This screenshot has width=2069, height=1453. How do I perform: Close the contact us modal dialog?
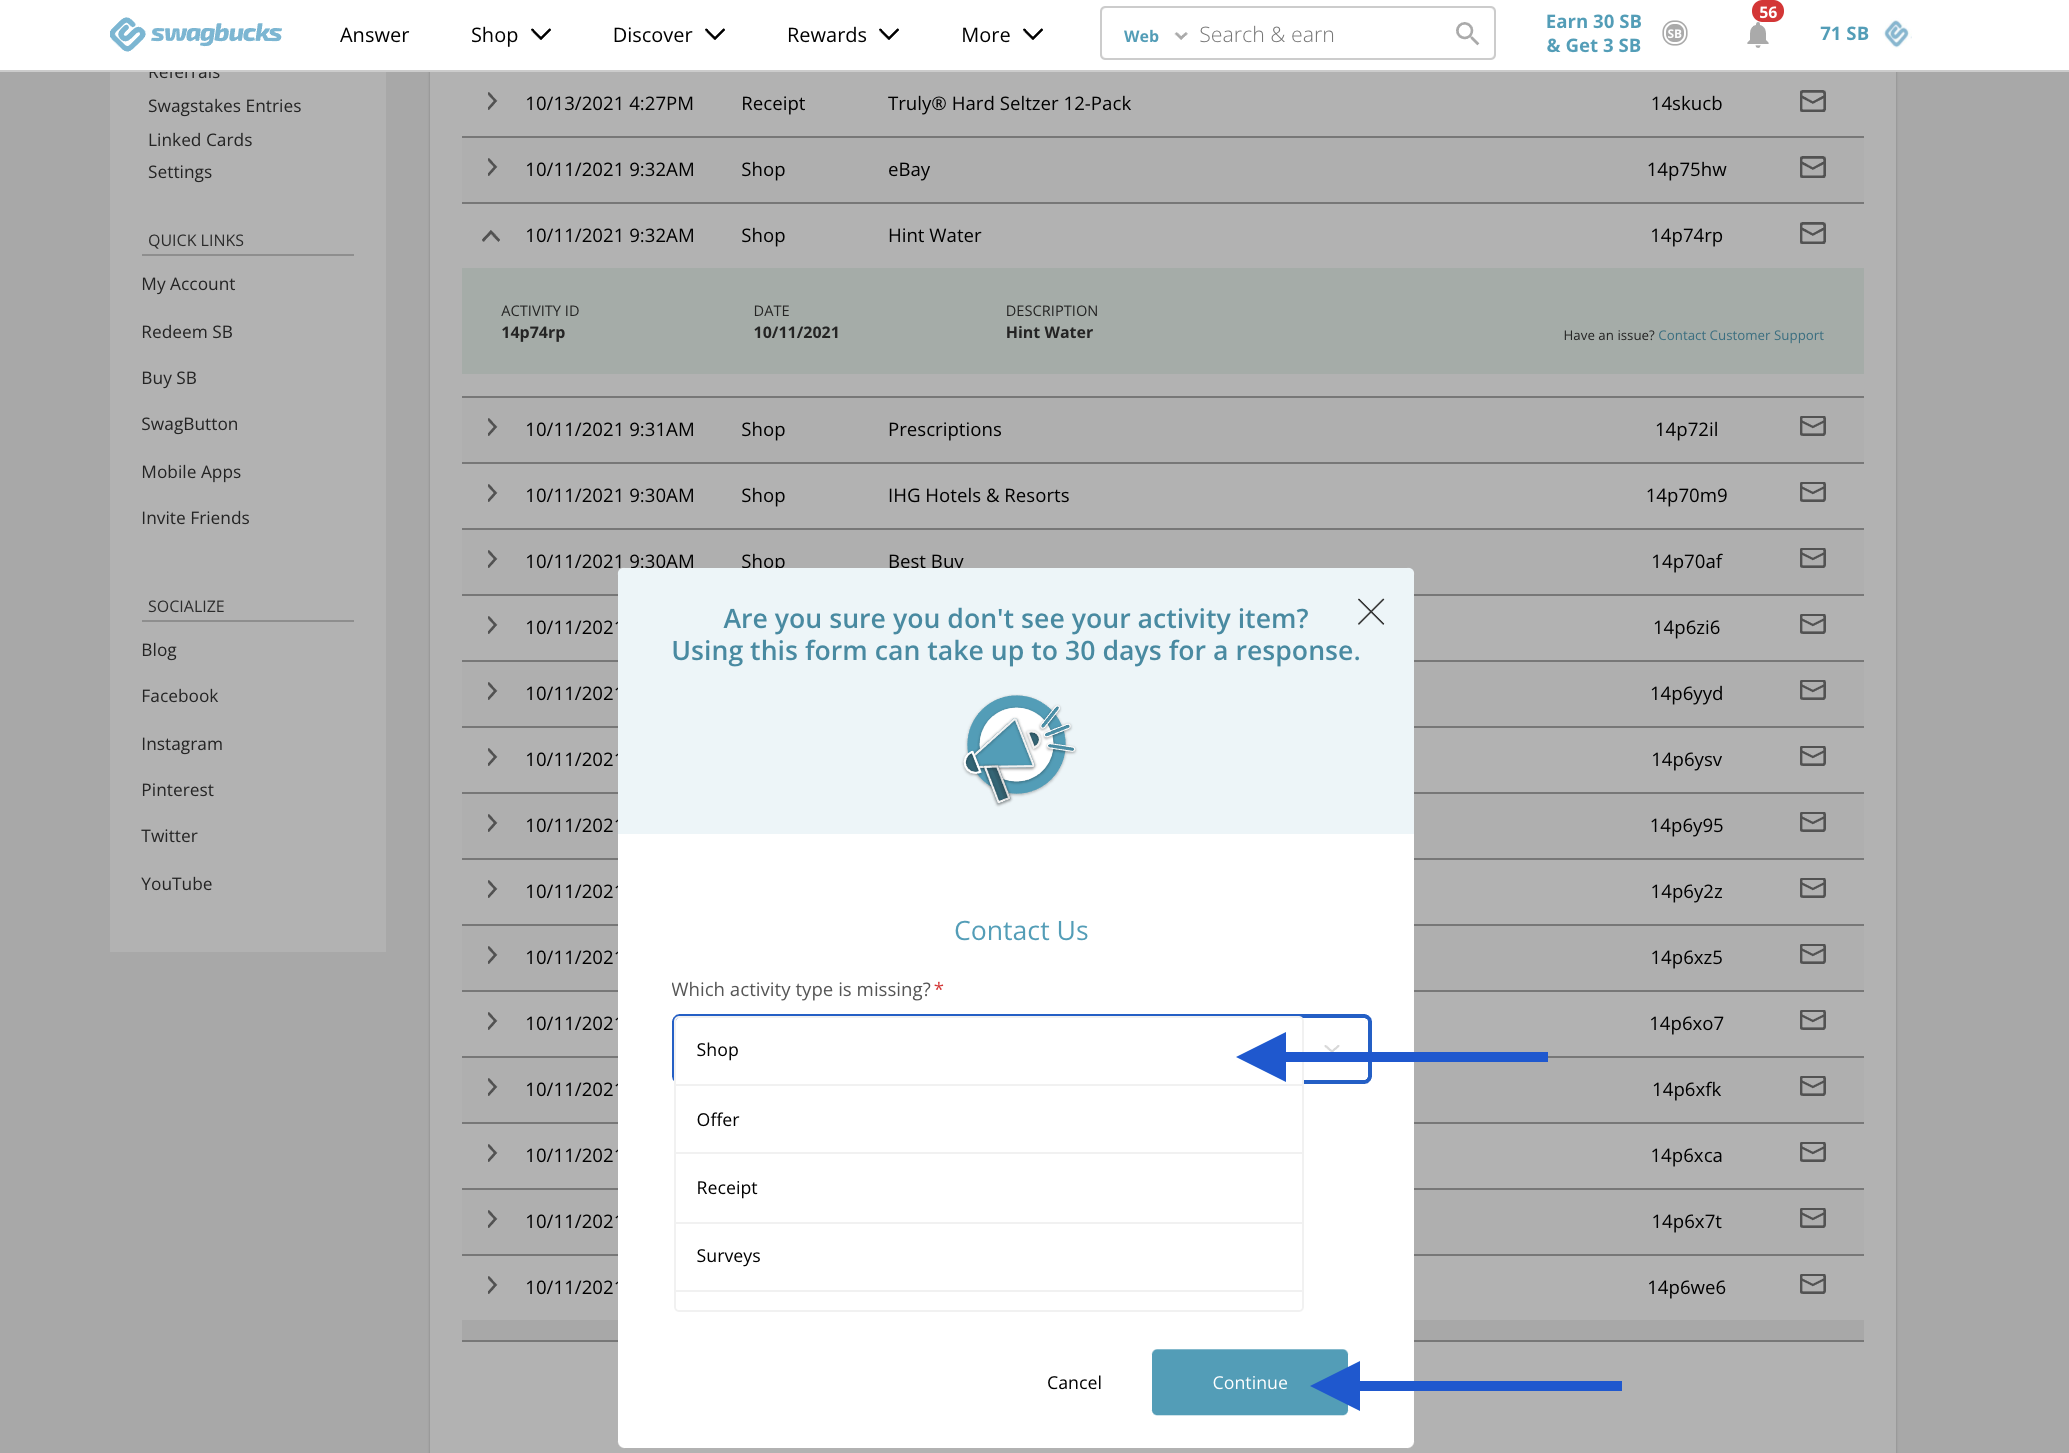point(1373,610)
